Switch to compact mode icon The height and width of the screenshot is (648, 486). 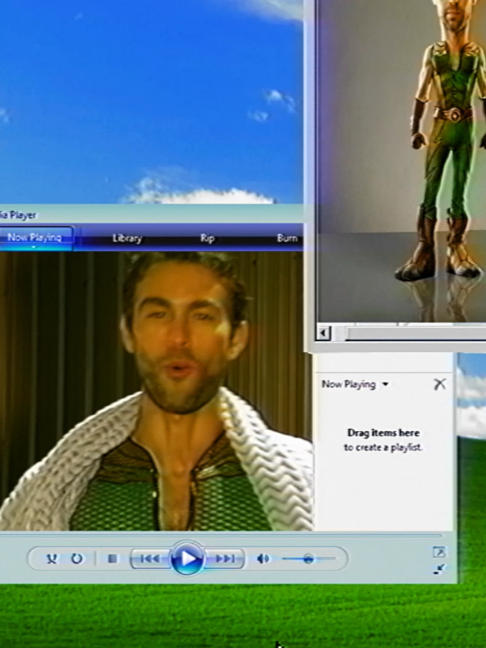point(439,569)
